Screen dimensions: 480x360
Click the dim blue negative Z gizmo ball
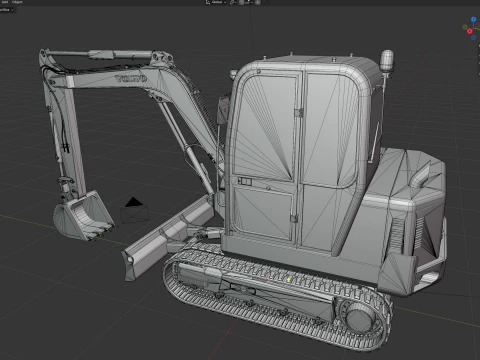(473, 38)
